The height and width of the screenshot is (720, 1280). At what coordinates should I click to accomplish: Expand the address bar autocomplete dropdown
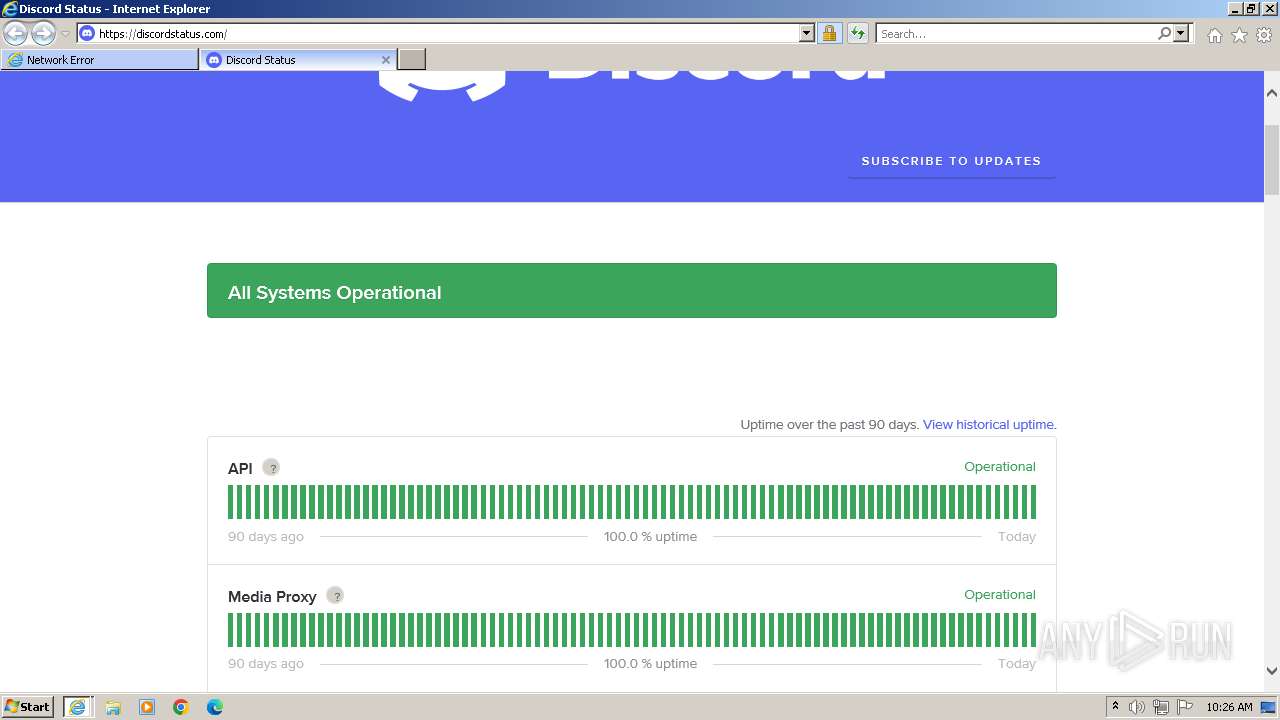(807, 33)
